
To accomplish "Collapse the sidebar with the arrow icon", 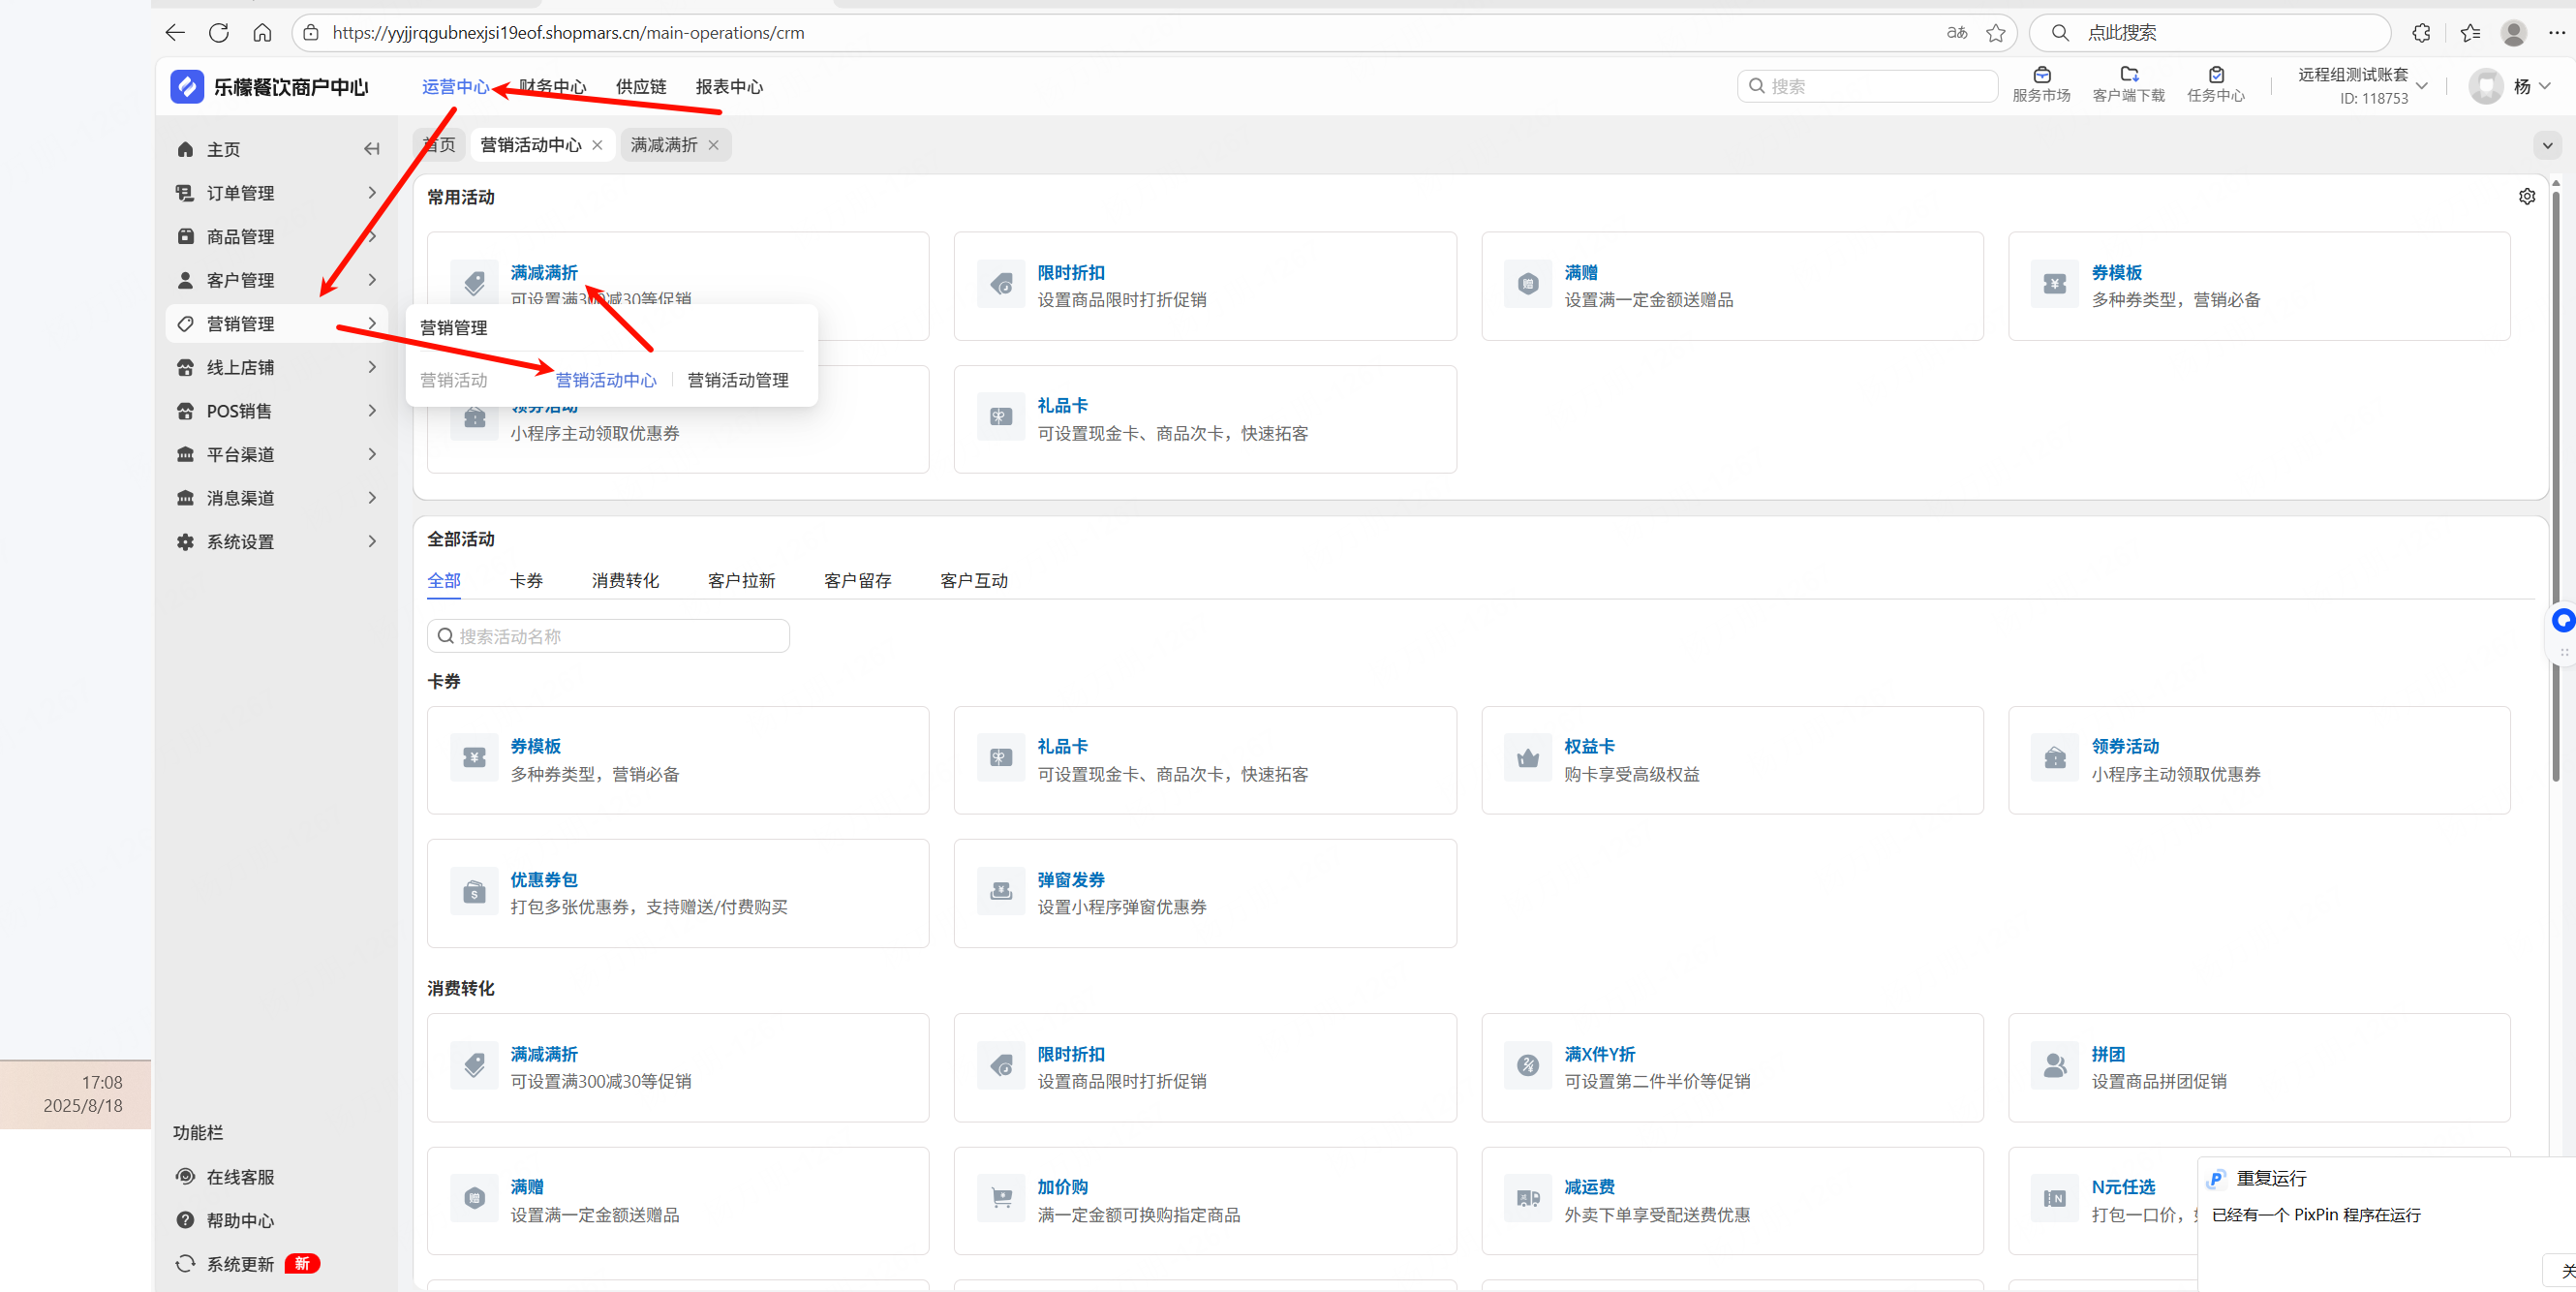I will pos(372,149).
